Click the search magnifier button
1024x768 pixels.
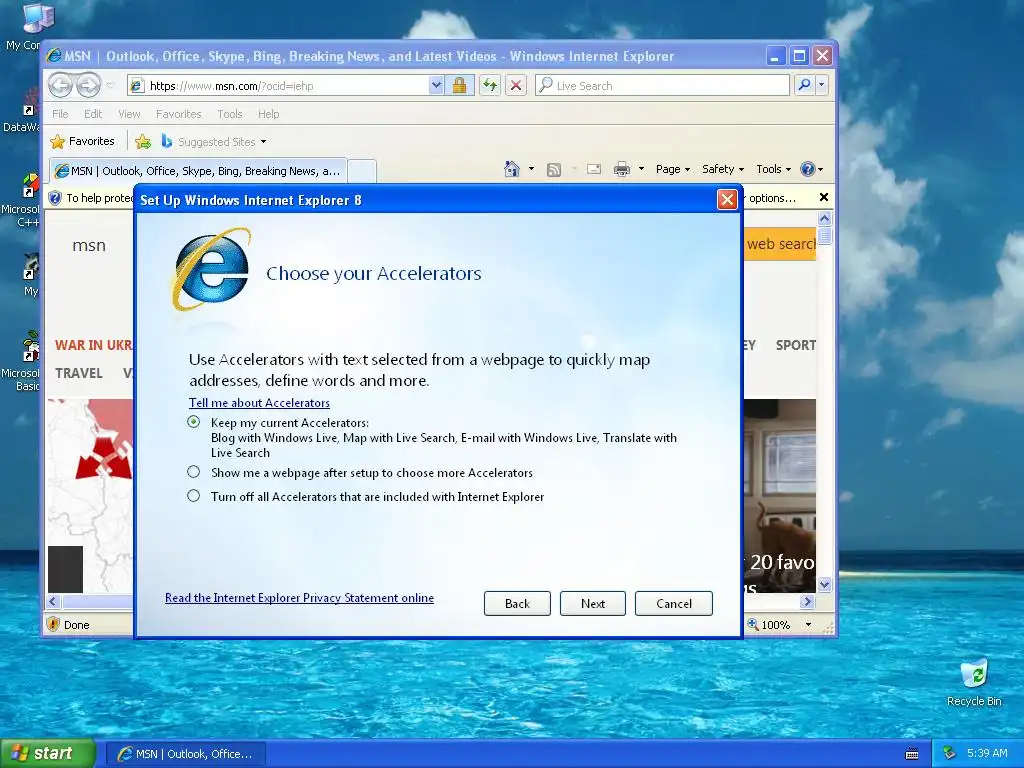coord(805,85)
